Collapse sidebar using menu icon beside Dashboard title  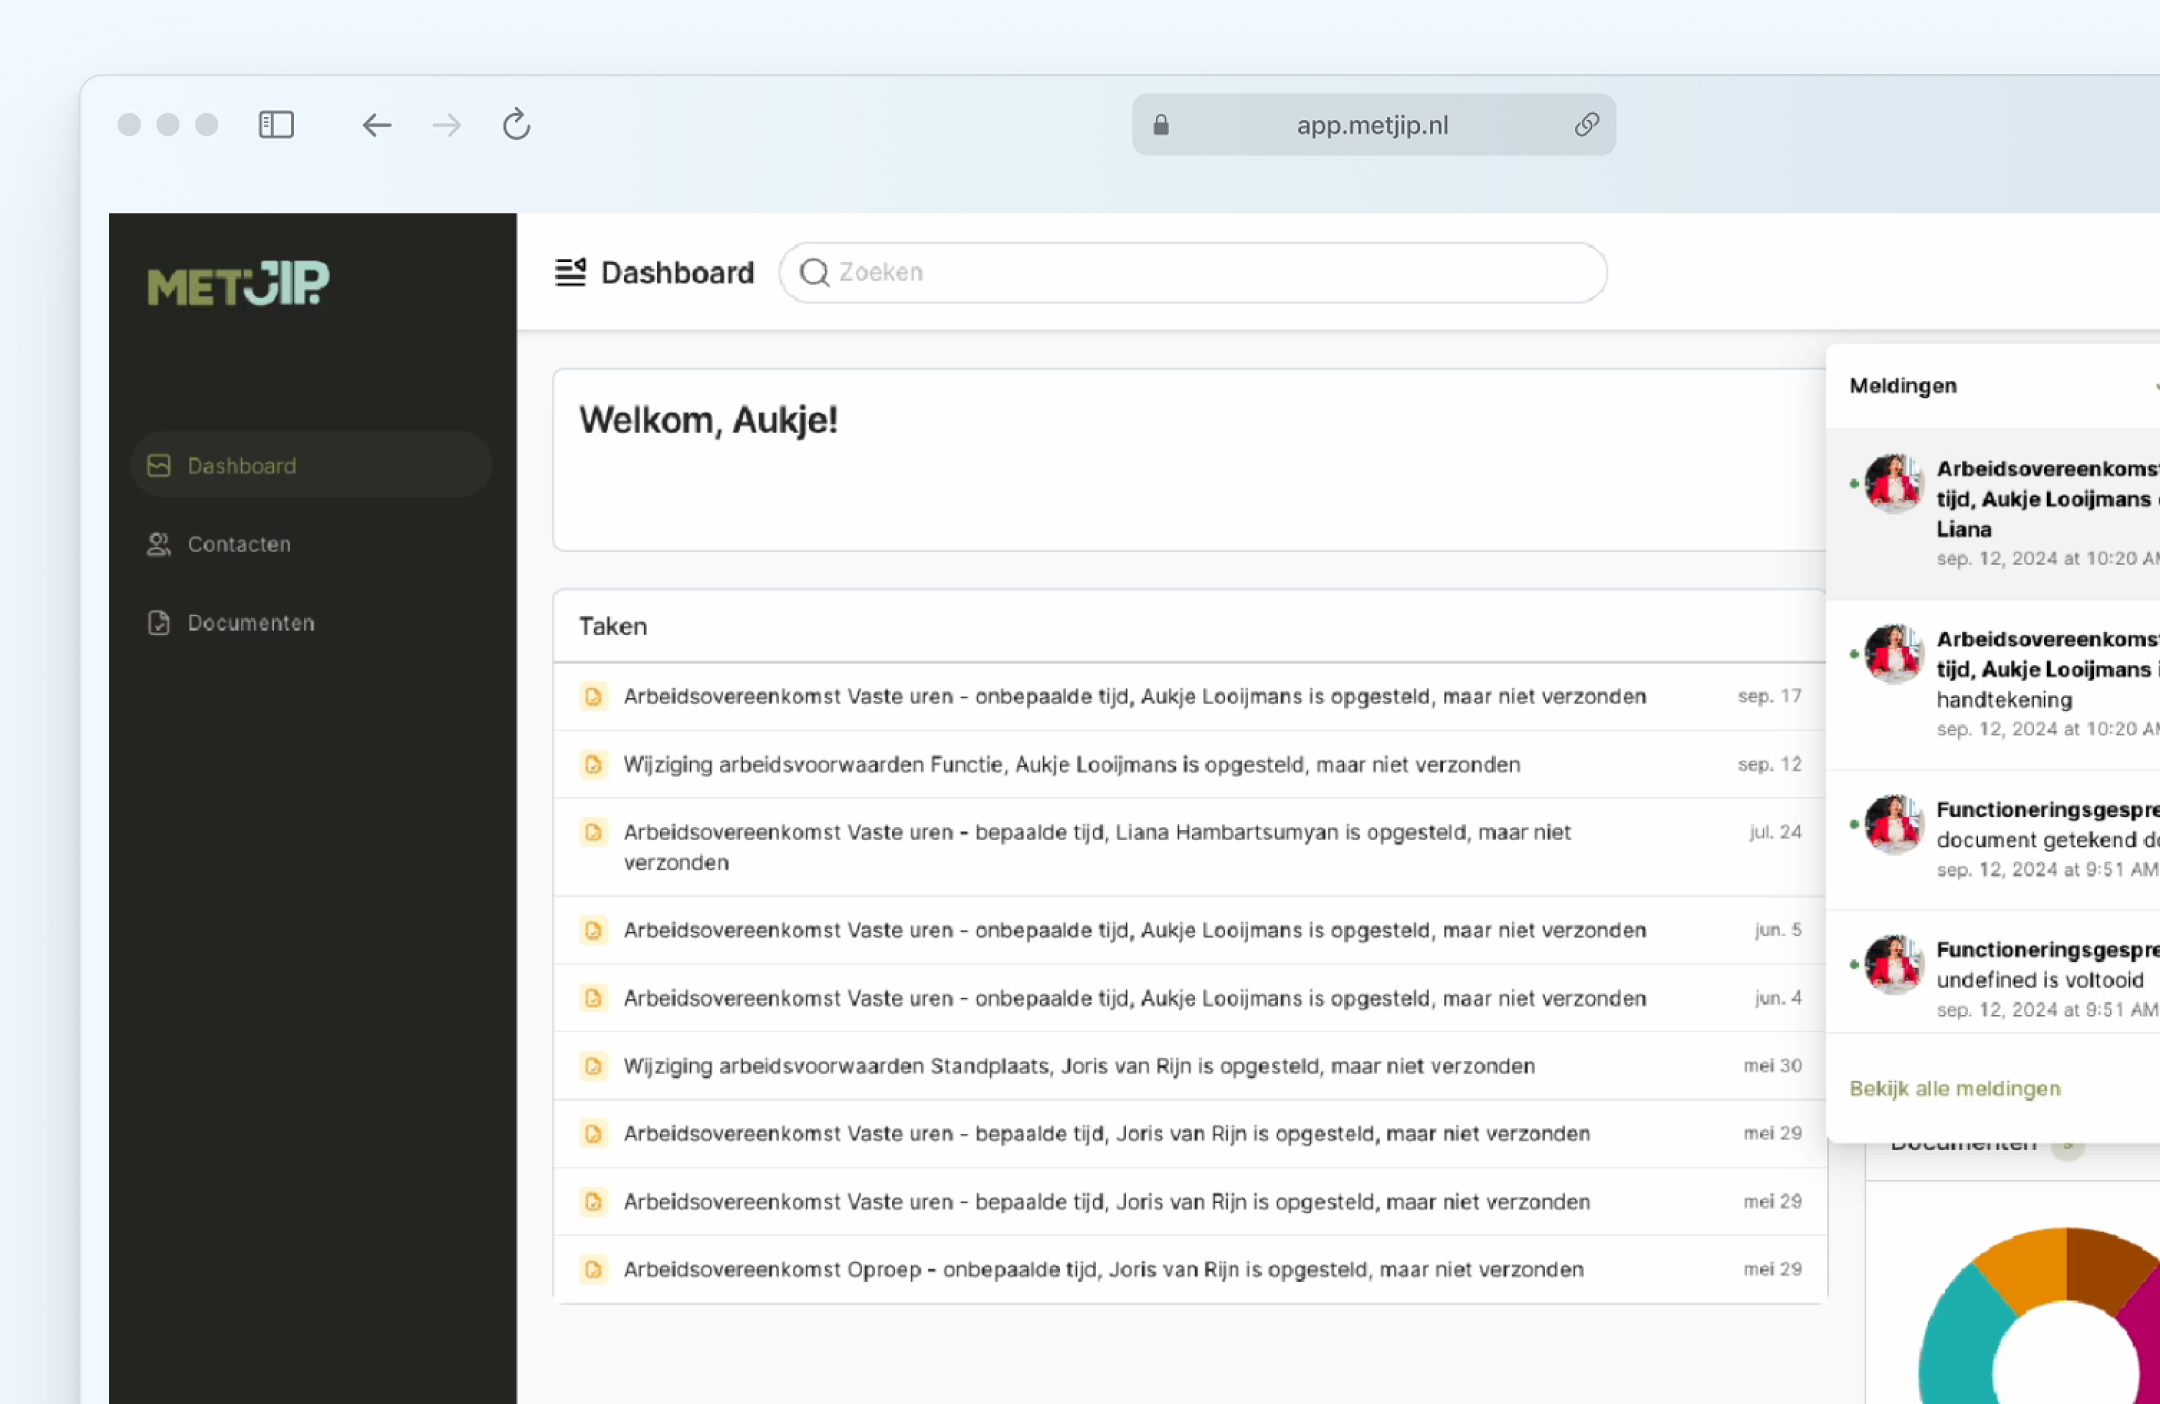(x=570, y=272)
